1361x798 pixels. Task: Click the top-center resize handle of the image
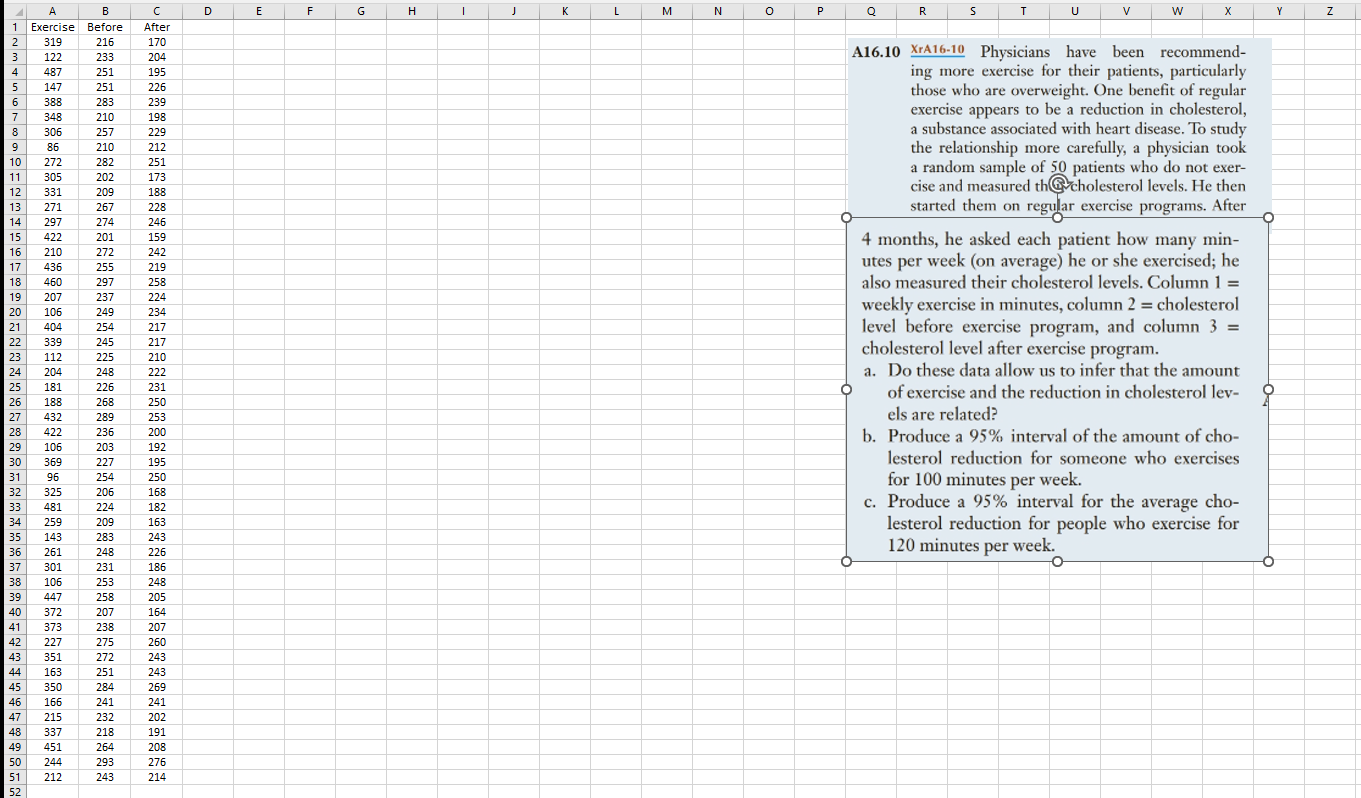(x=1057, y=217)
